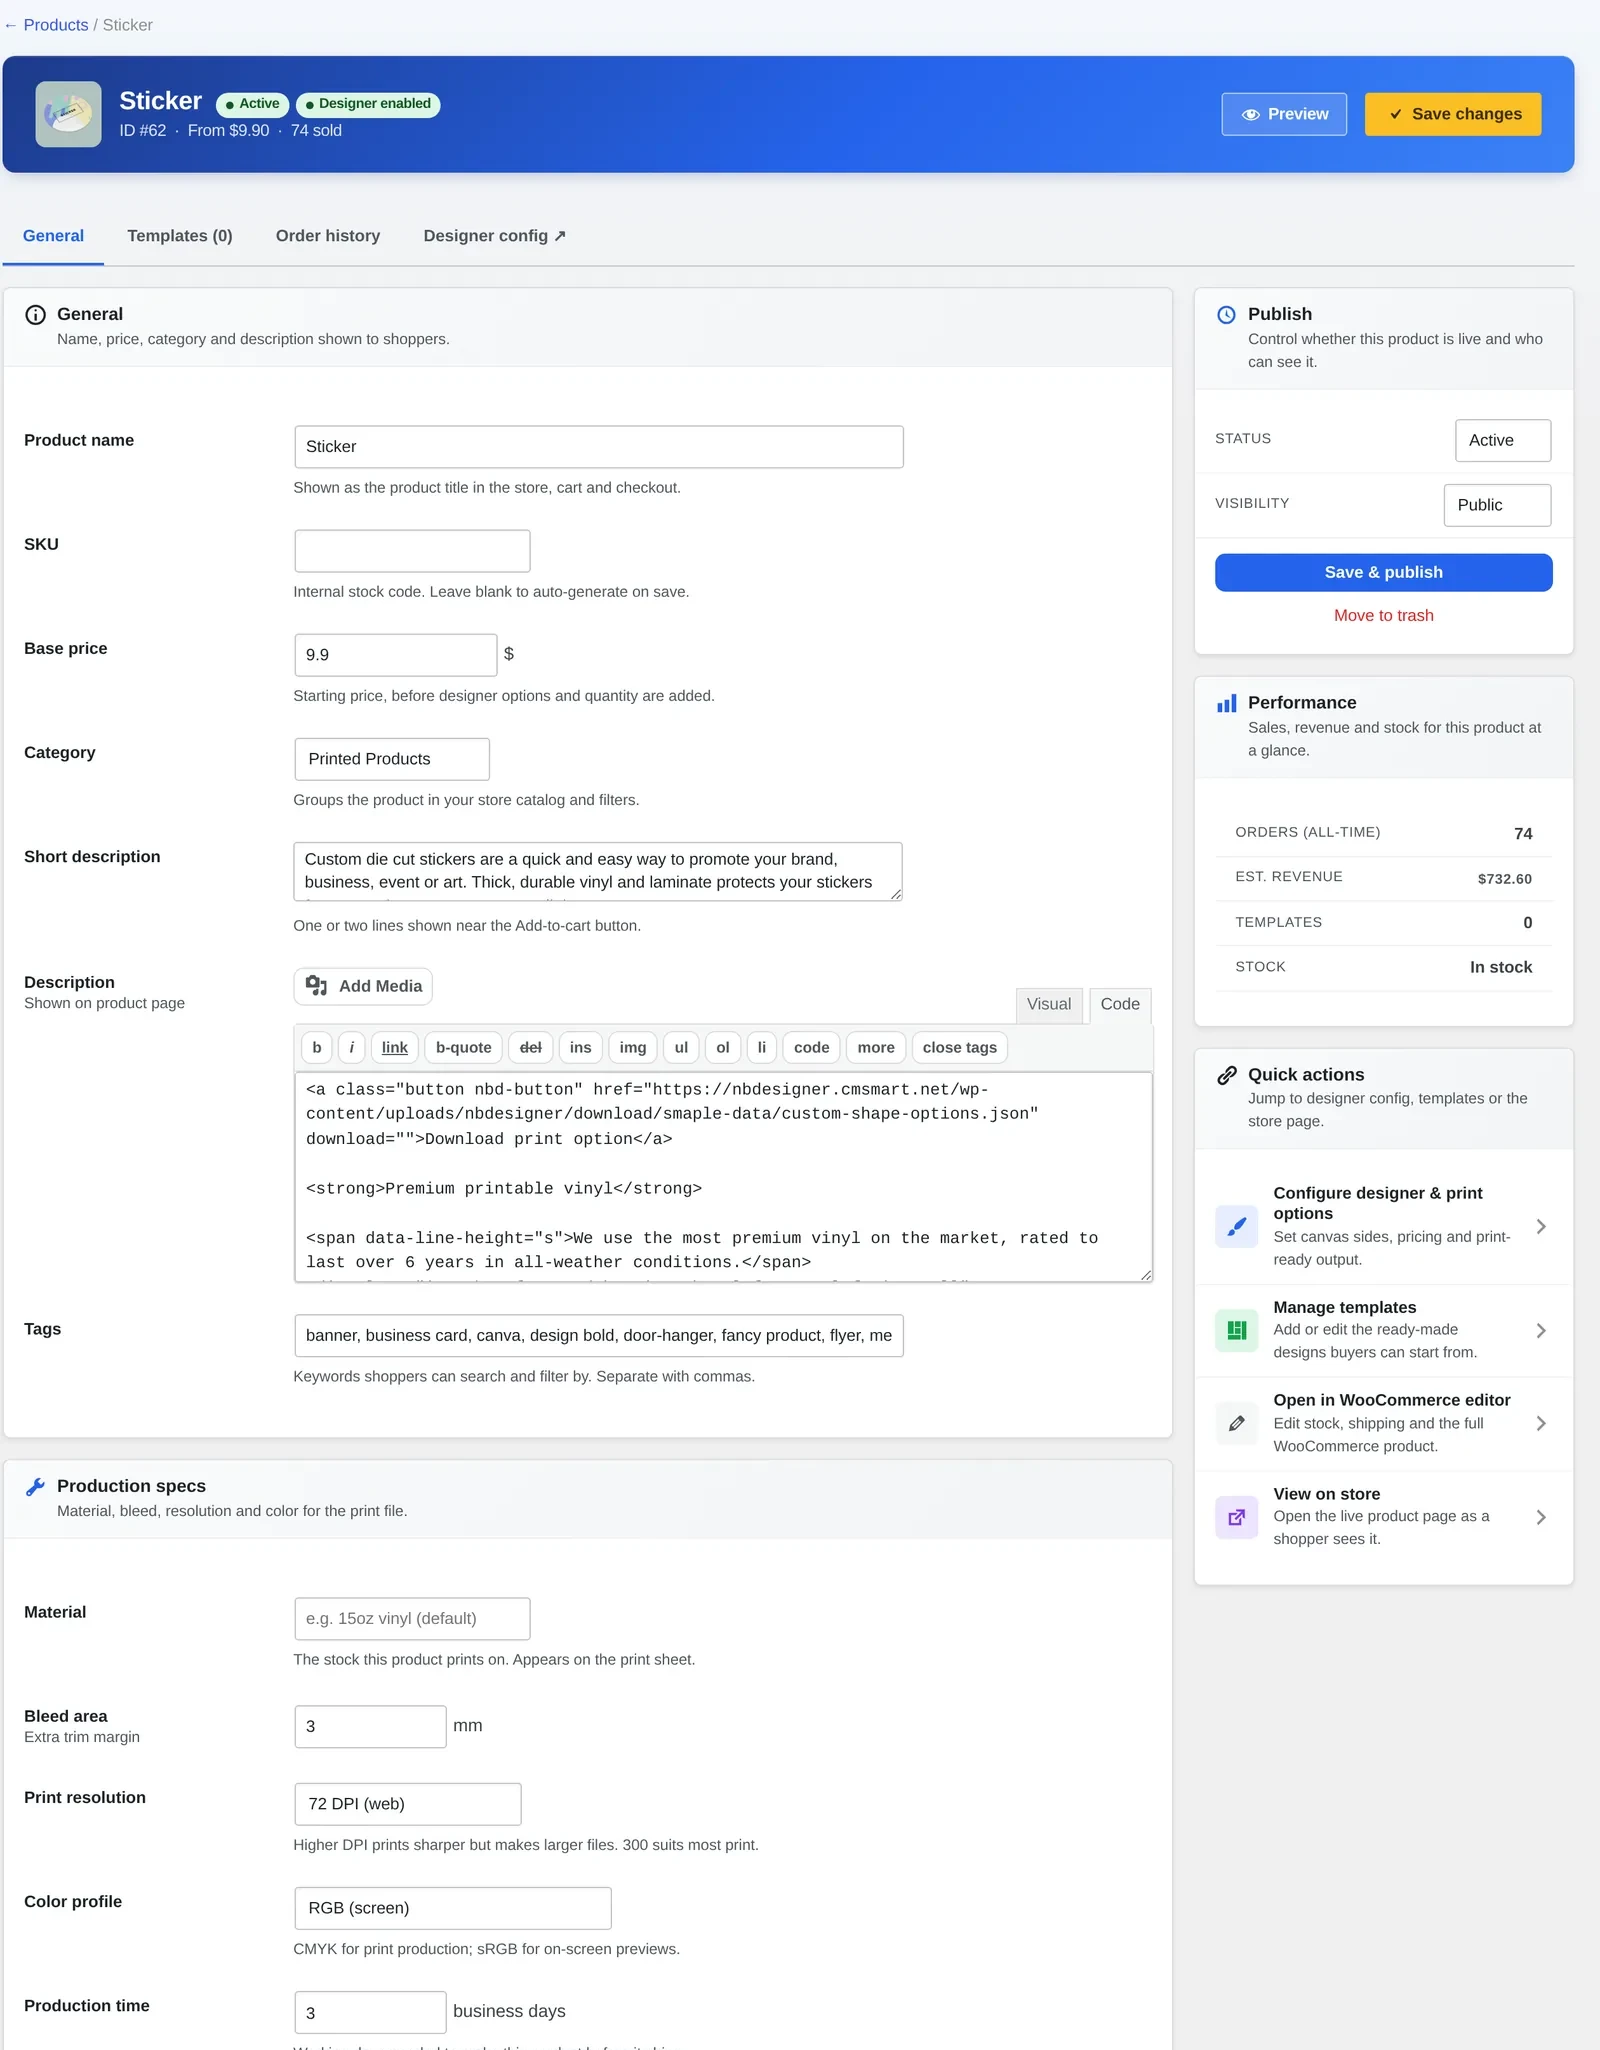Click the WooCommerce editor pencil icon
The height and width of the screenshot is (2050, 1600).
tap(1237, 1423)
